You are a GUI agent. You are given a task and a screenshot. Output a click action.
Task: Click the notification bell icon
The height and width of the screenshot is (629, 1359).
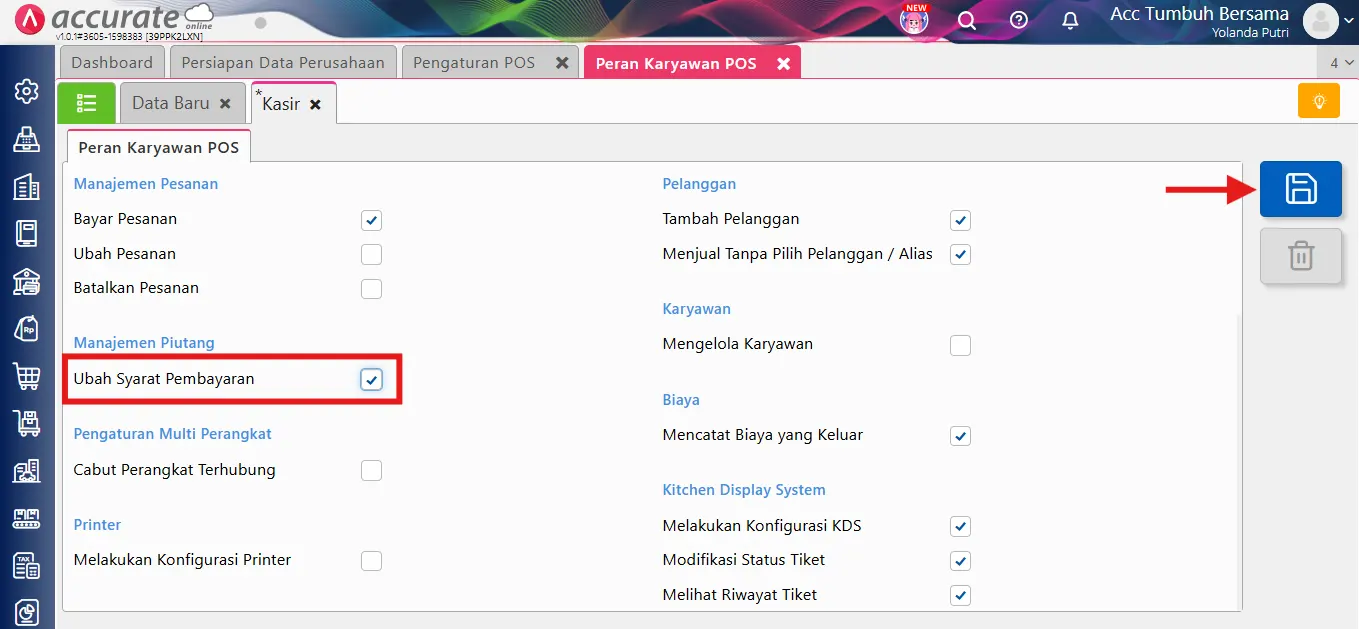click(1068, 19)
